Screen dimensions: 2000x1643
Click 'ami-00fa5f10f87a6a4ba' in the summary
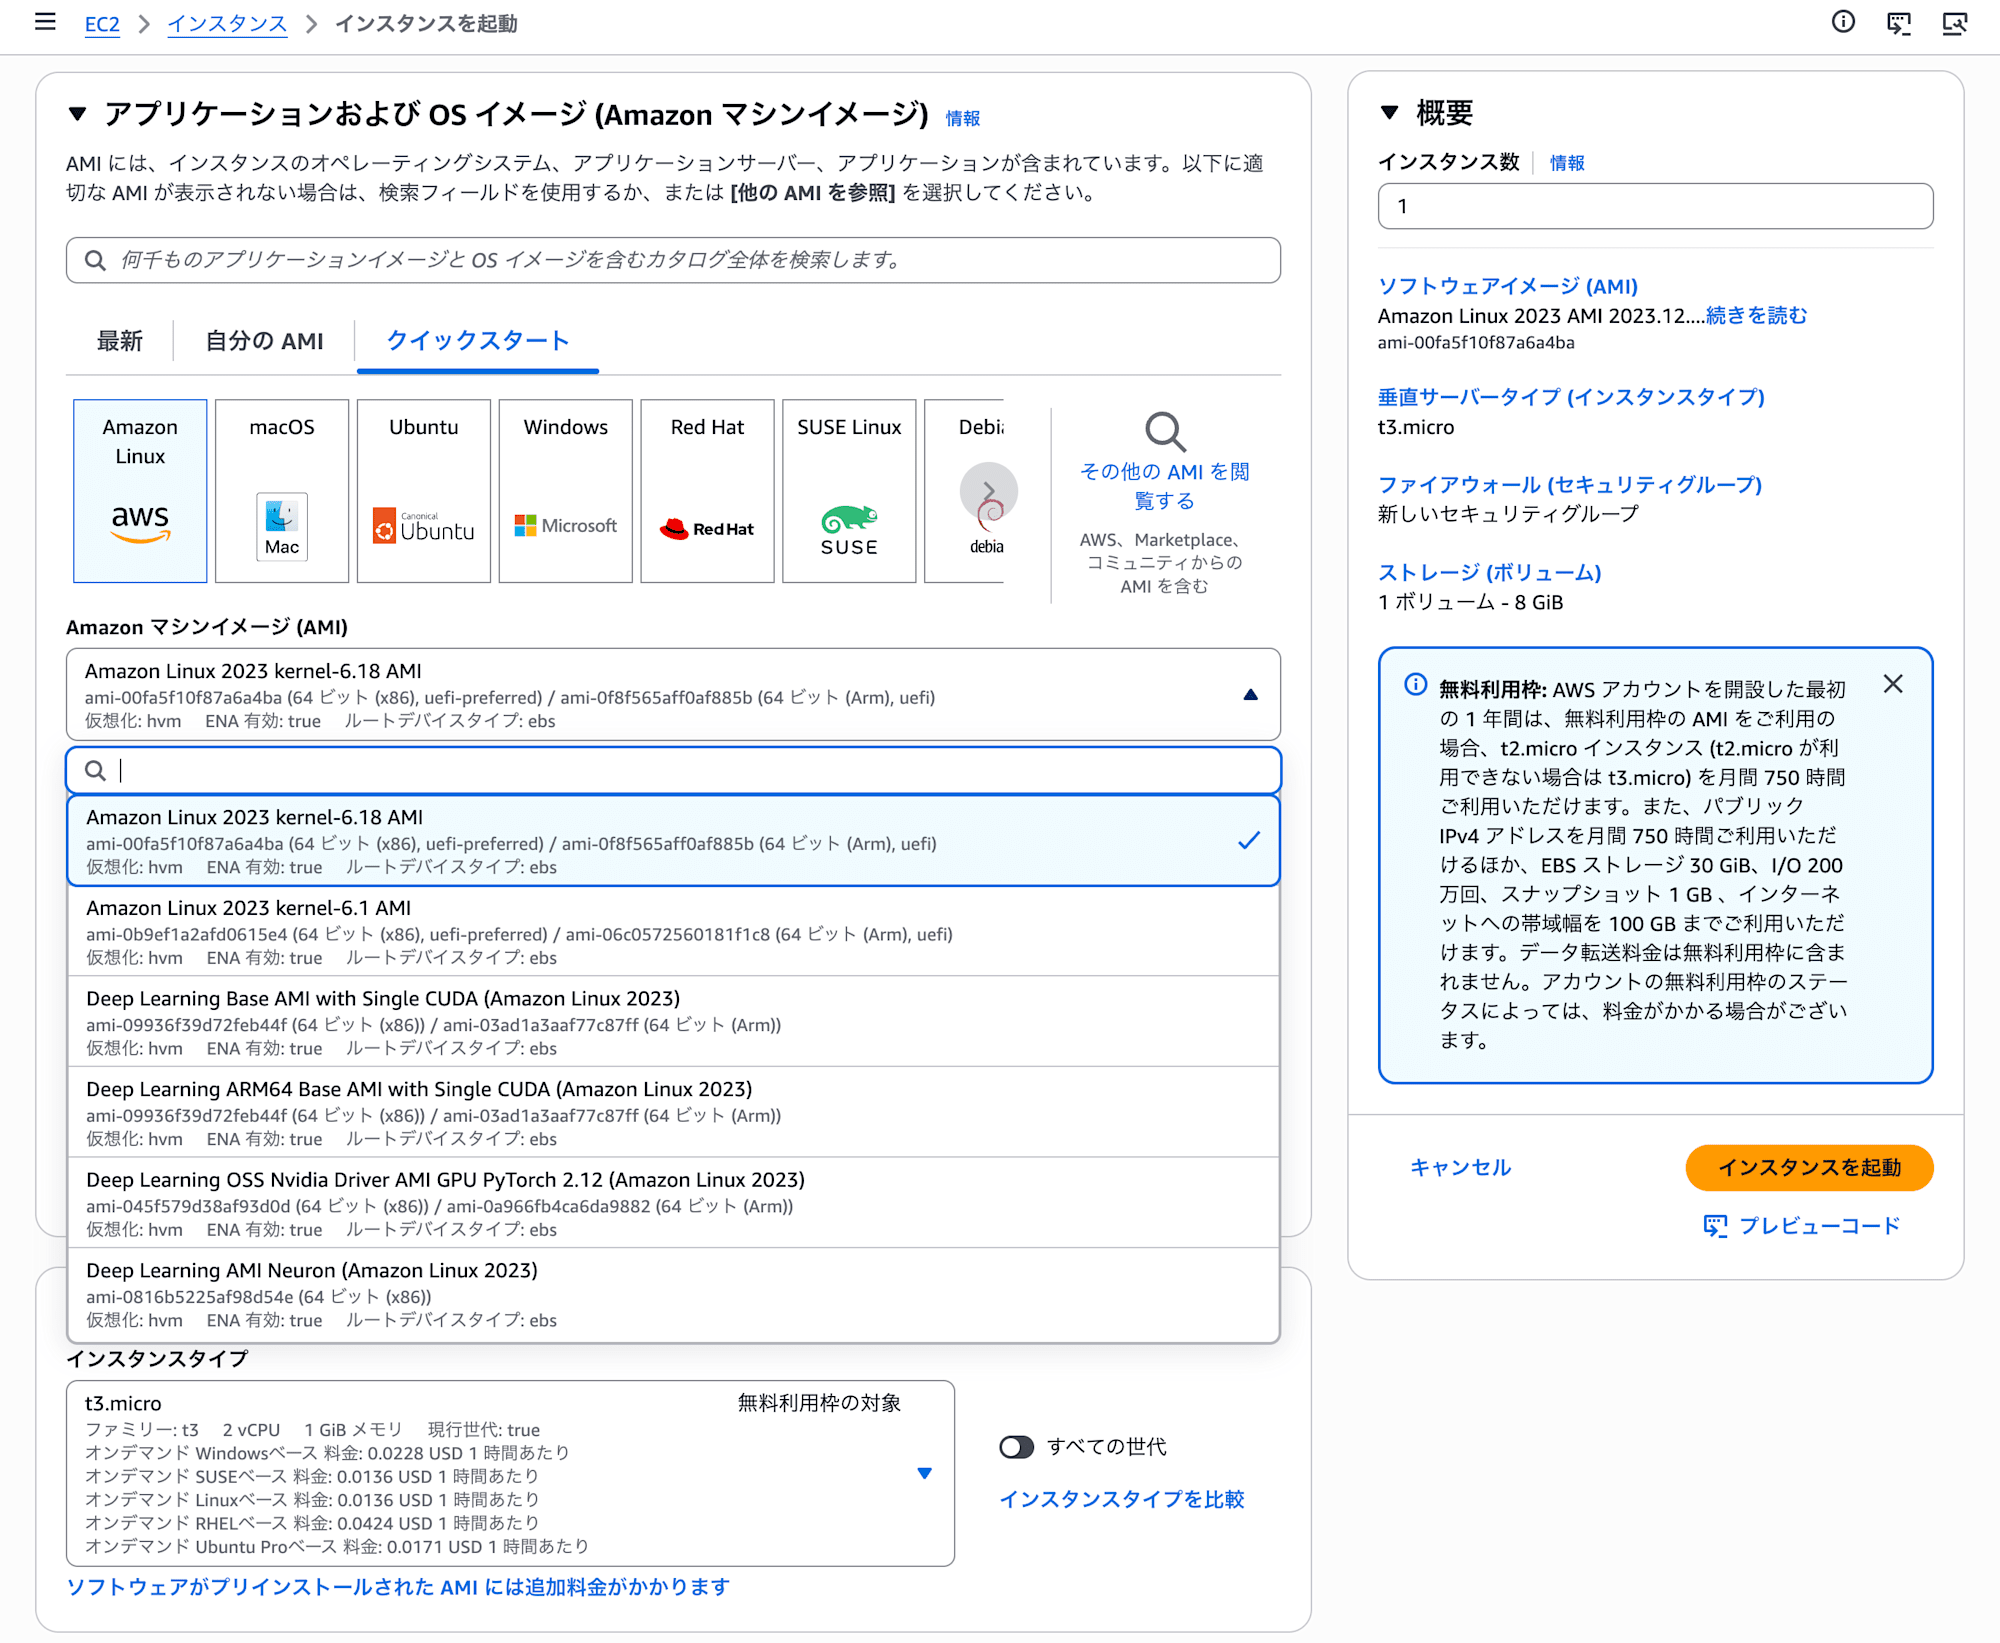coord(1476,343)
